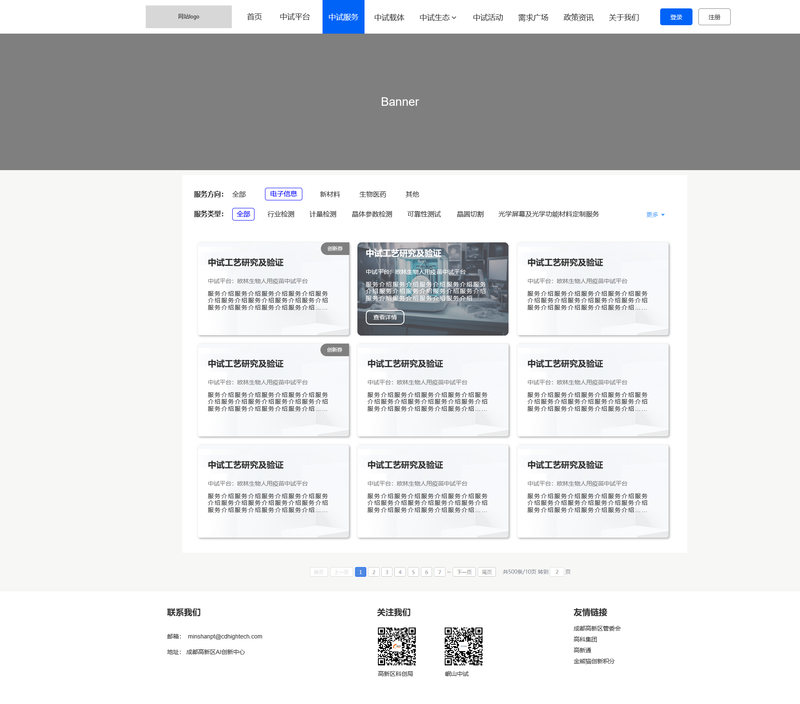800x704 pixels.
Task: Click the gray Banner image
Action: click(400, 102)
